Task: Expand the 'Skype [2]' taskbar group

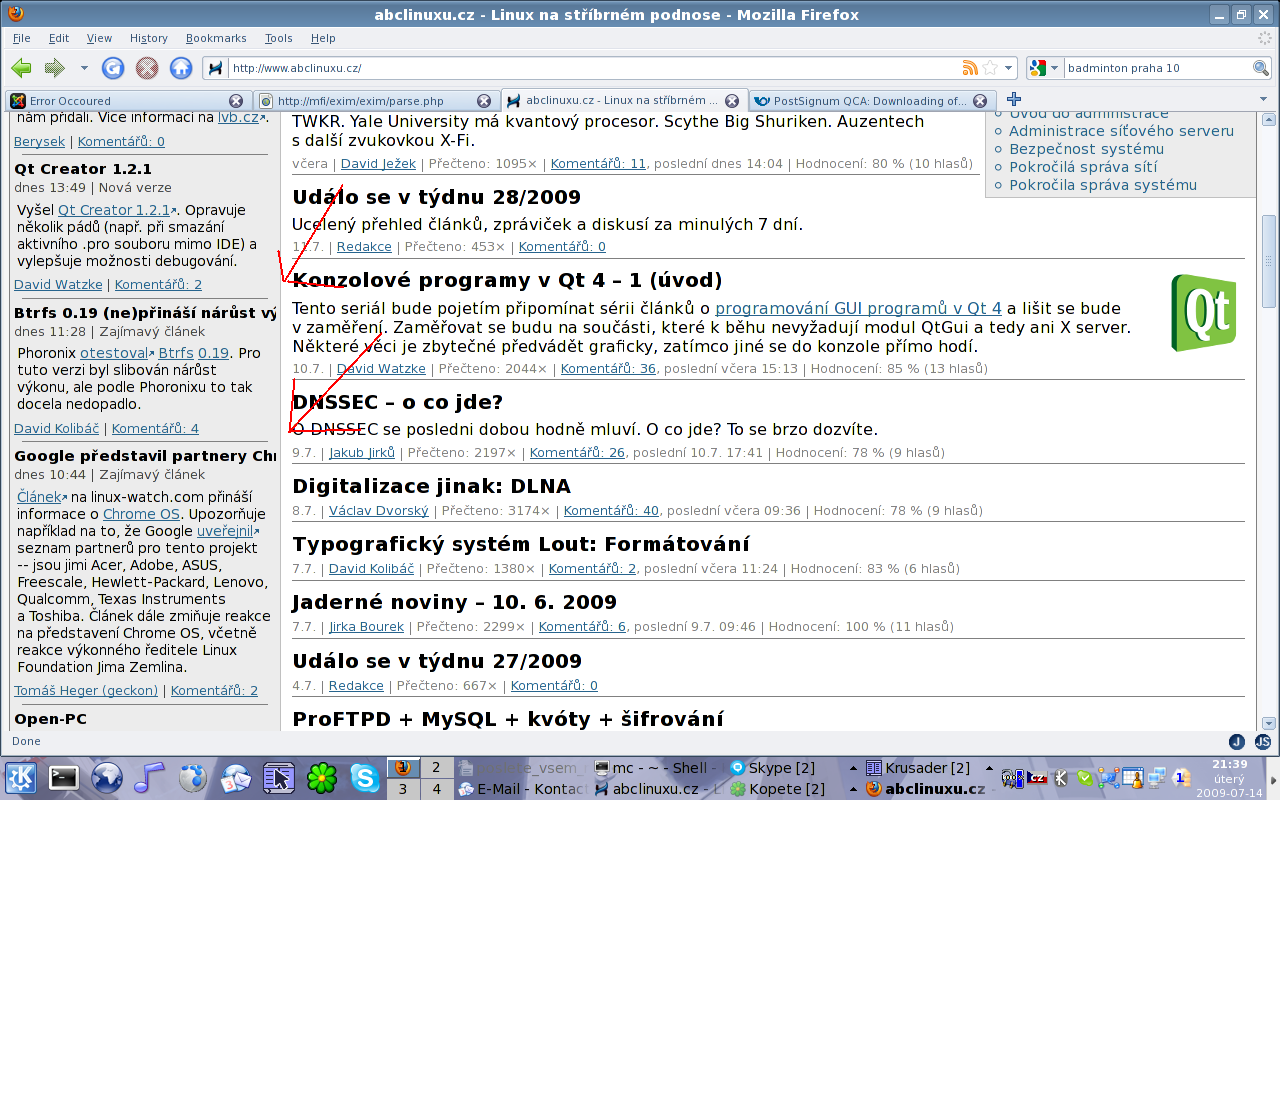Action: (792, 768)
